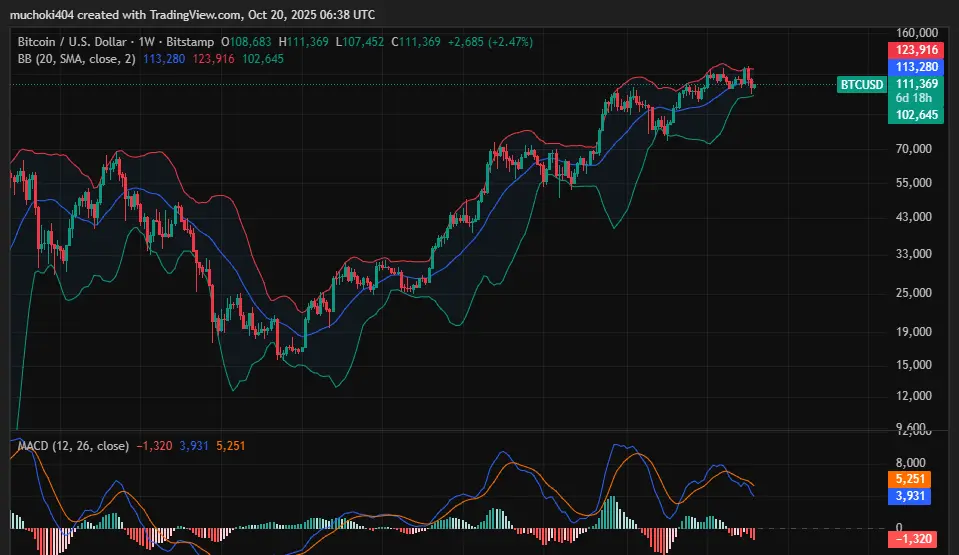Click the 6d 18h countdown label

914,98
